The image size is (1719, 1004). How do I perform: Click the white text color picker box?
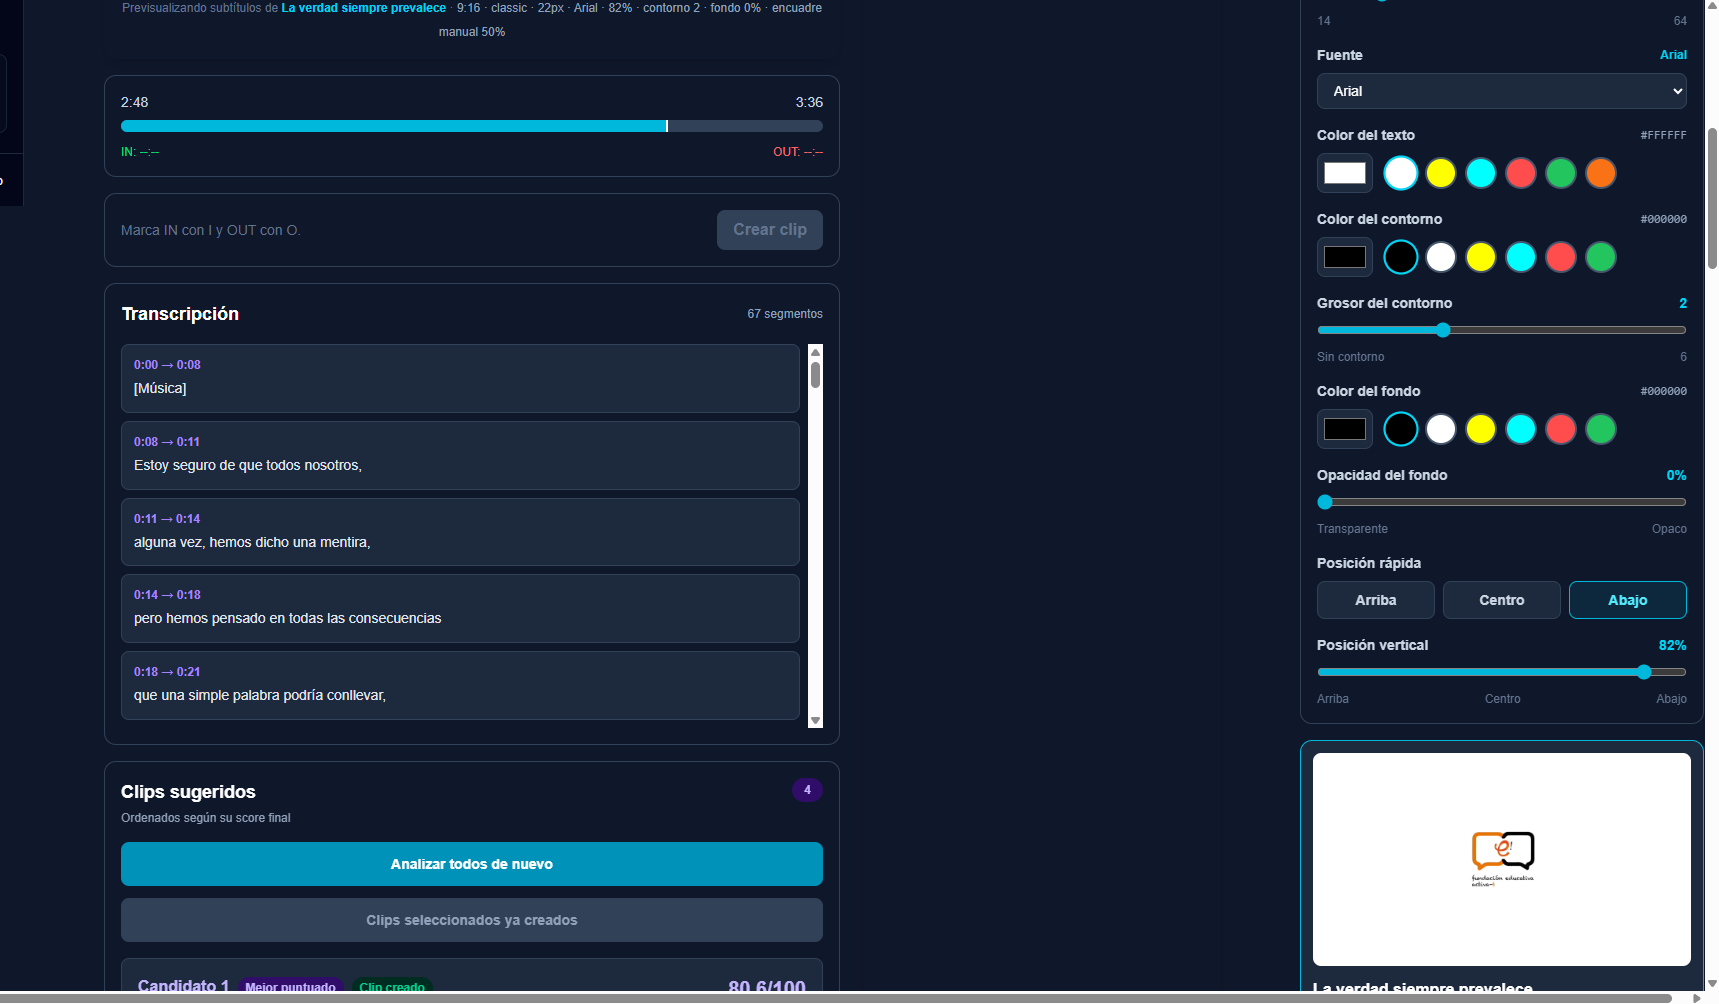[1345, 173]
